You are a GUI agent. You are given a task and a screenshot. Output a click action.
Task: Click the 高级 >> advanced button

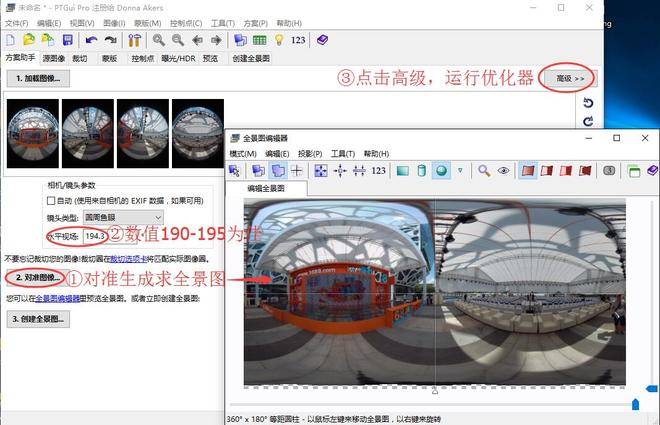click(571, 79)
